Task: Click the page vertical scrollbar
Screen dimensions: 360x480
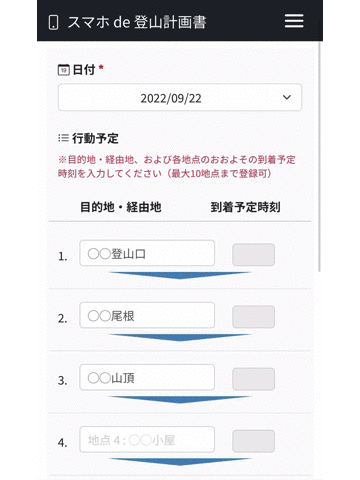Action: click(x=319, y=157)
